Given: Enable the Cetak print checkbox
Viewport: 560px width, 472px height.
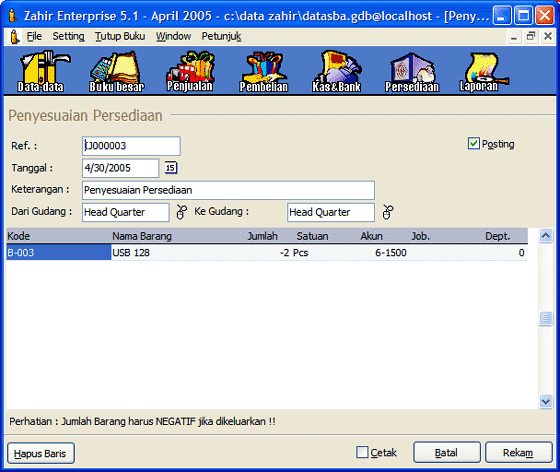Looking at the screenshot, I should click(x=362, y=452).
